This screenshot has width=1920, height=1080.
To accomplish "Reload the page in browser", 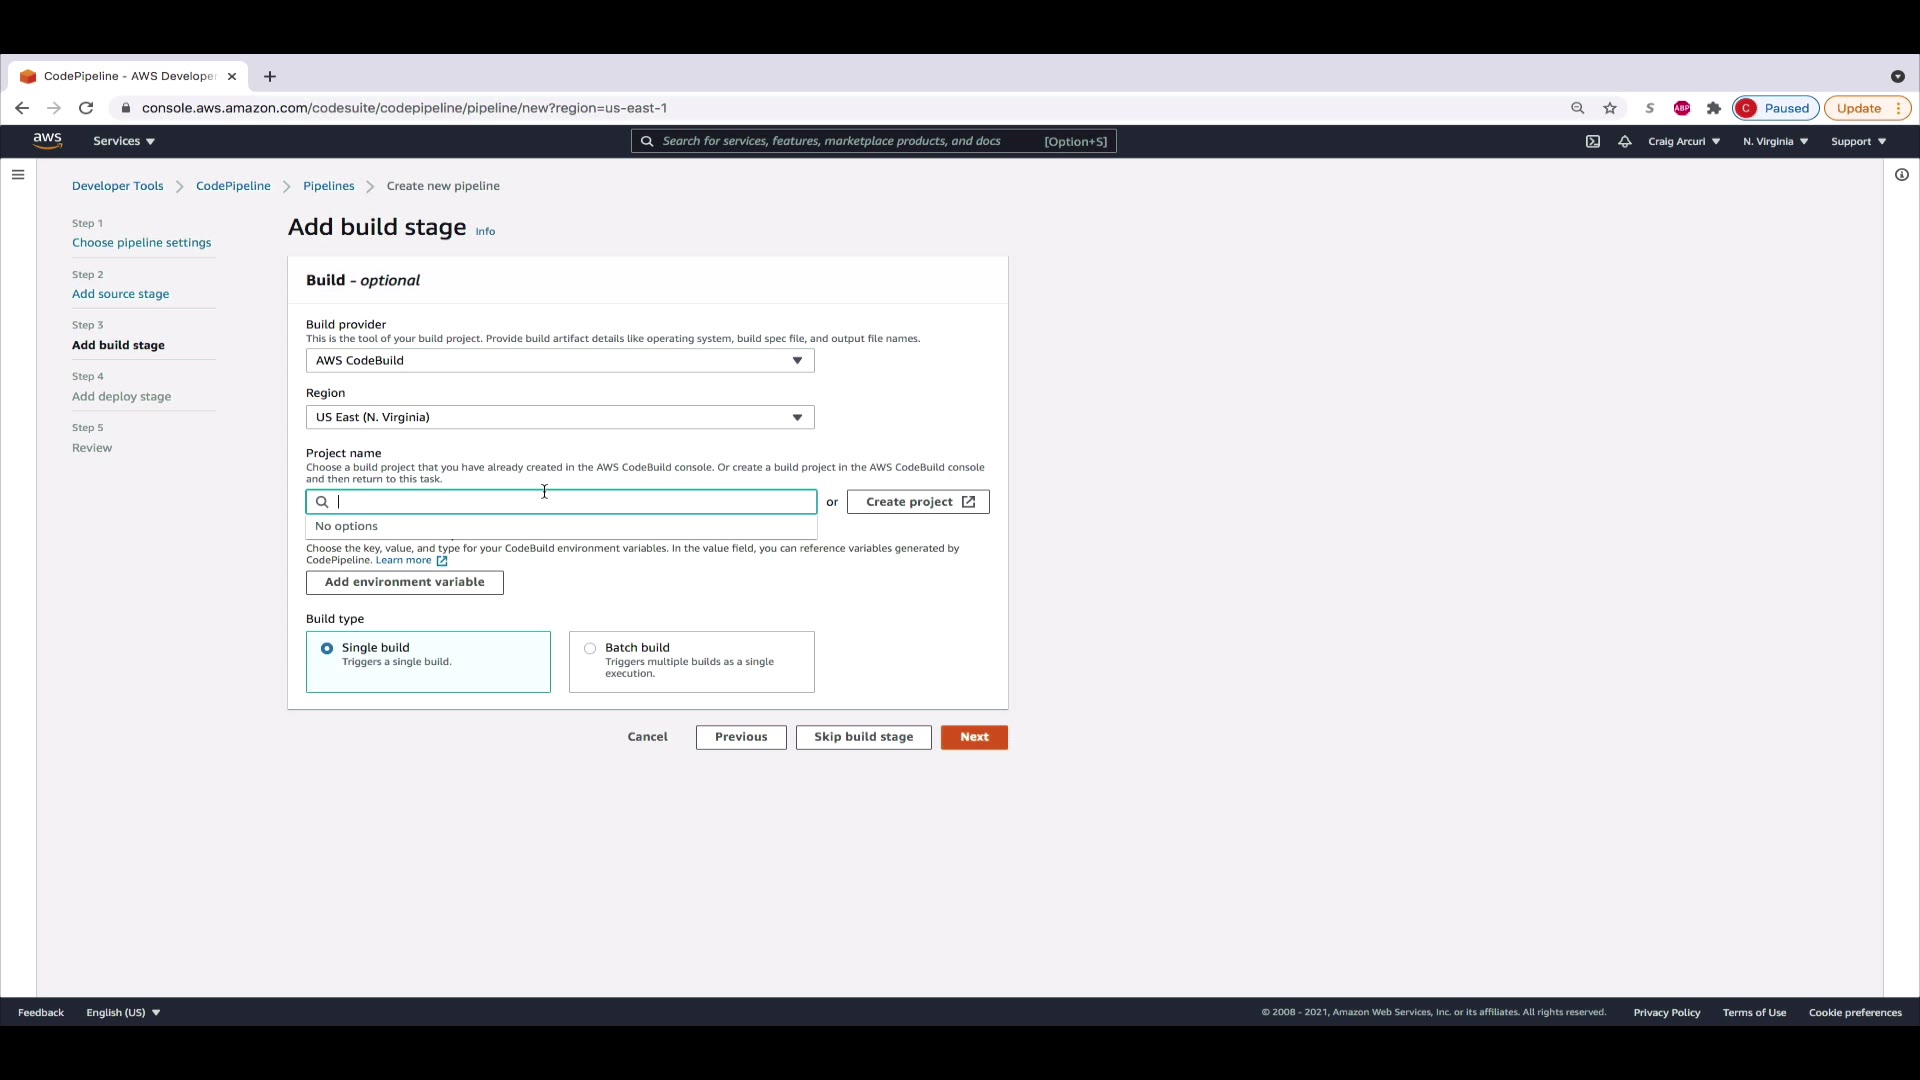I will pos(86,108).
